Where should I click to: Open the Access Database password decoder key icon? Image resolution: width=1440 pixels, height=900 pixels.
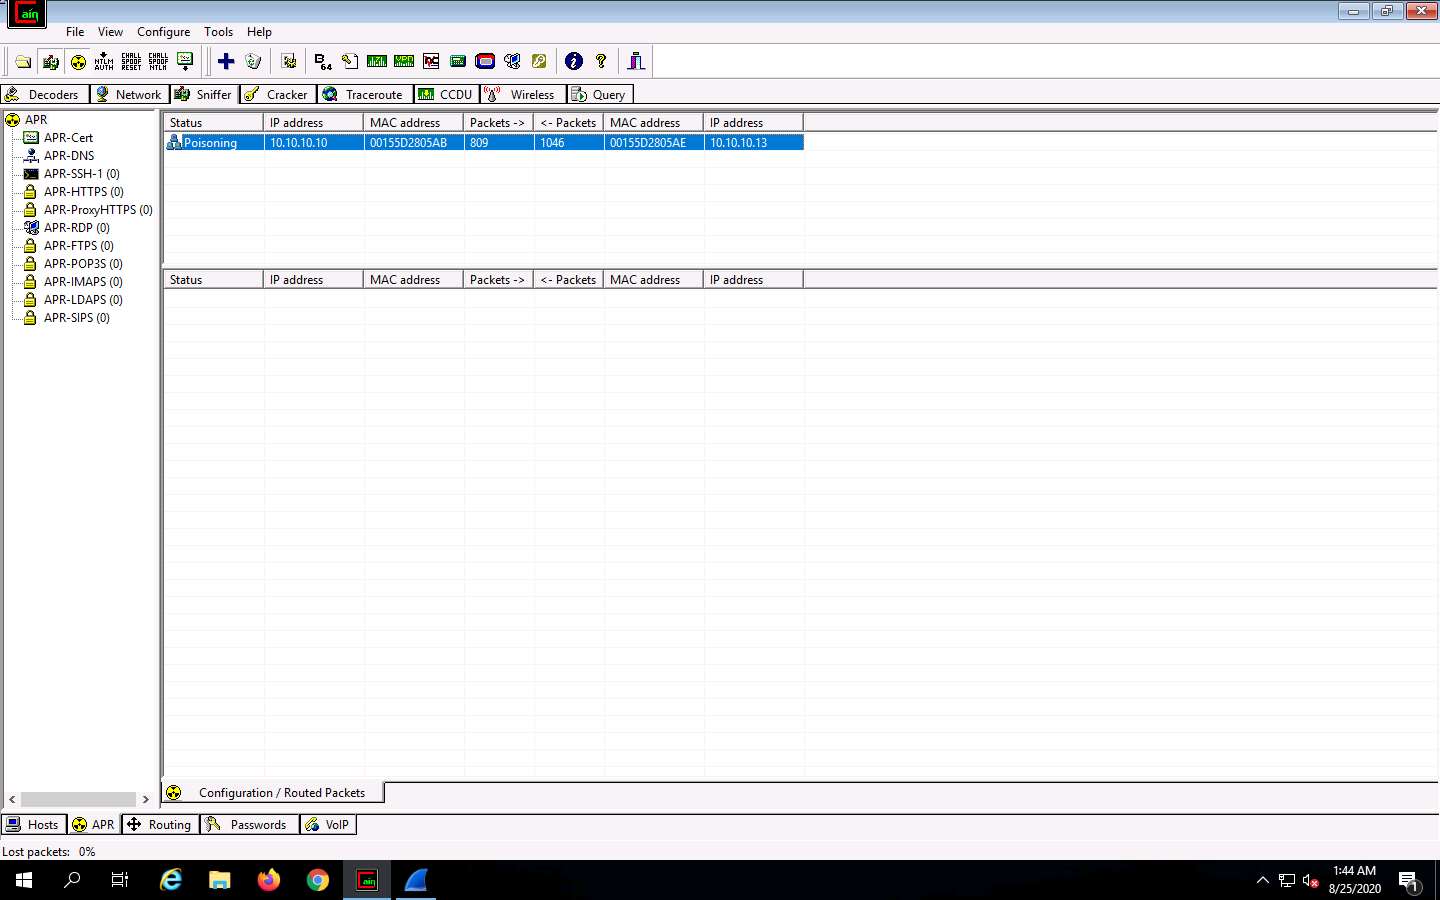pos(350,62)
